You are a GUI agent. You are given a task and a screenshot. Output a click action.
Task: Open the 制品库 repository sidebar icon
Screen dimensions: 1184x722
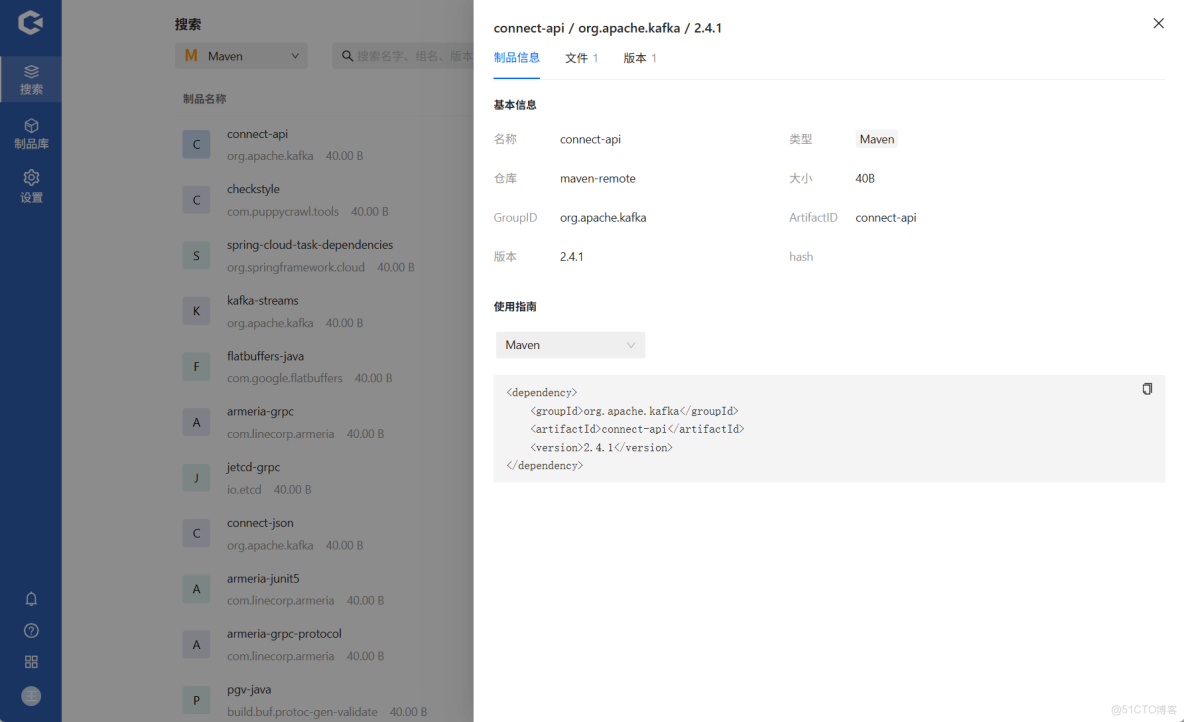click(x=31, y=133)
